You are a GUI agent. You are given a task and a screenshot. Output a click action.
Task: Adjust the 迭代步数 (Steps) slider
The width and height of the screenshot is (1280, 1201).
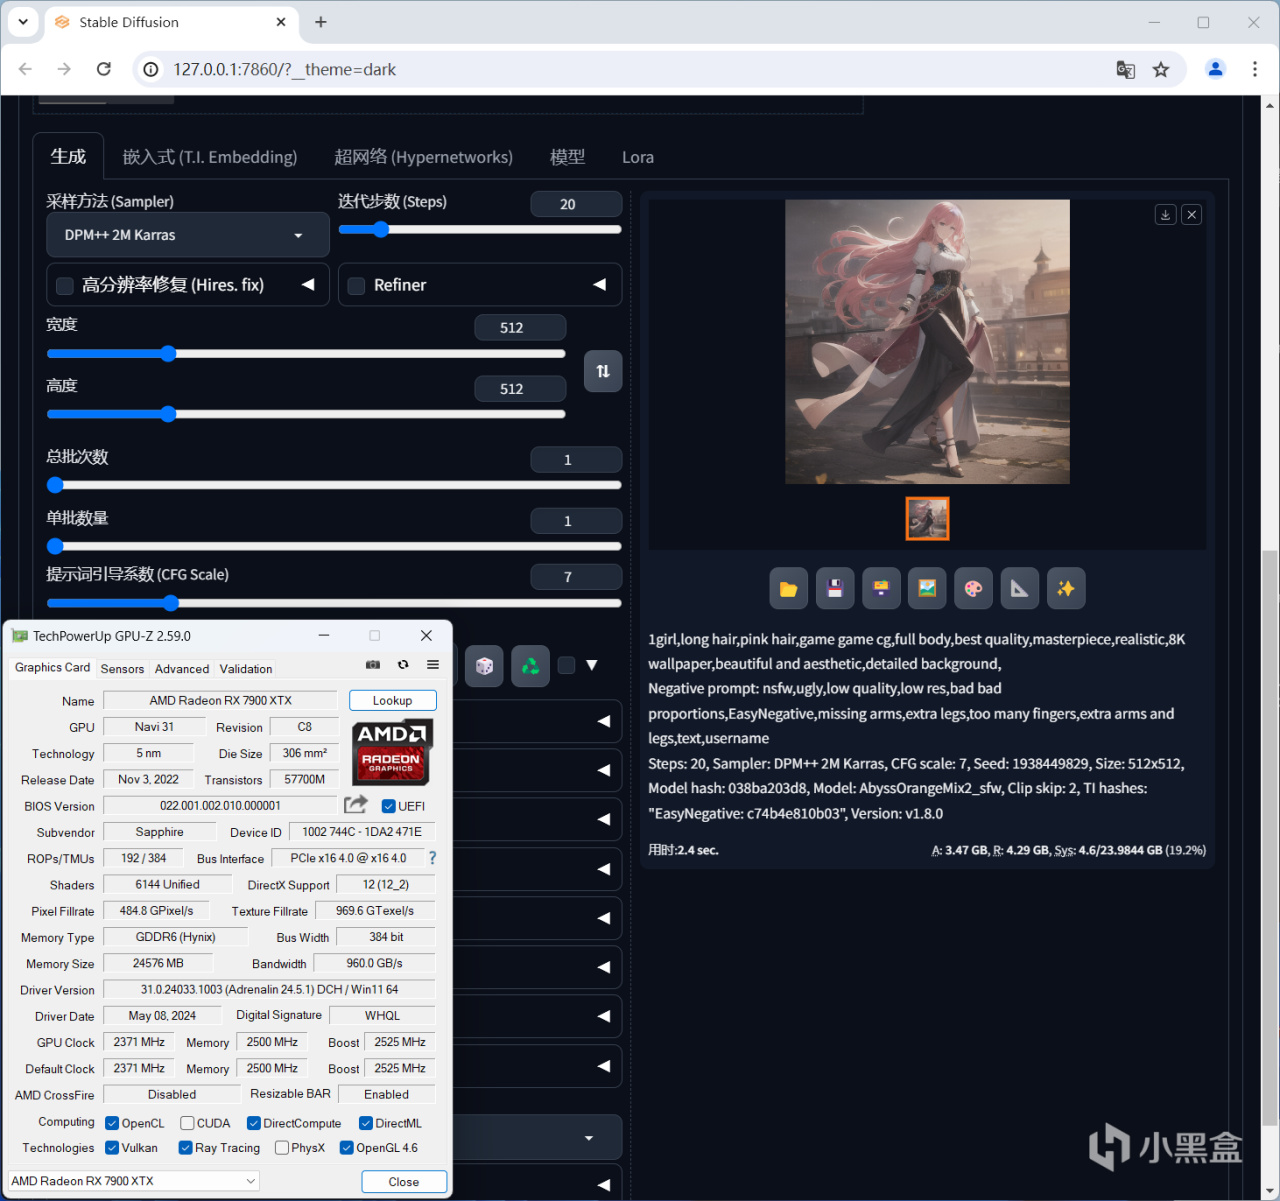[x=480, y=229]
